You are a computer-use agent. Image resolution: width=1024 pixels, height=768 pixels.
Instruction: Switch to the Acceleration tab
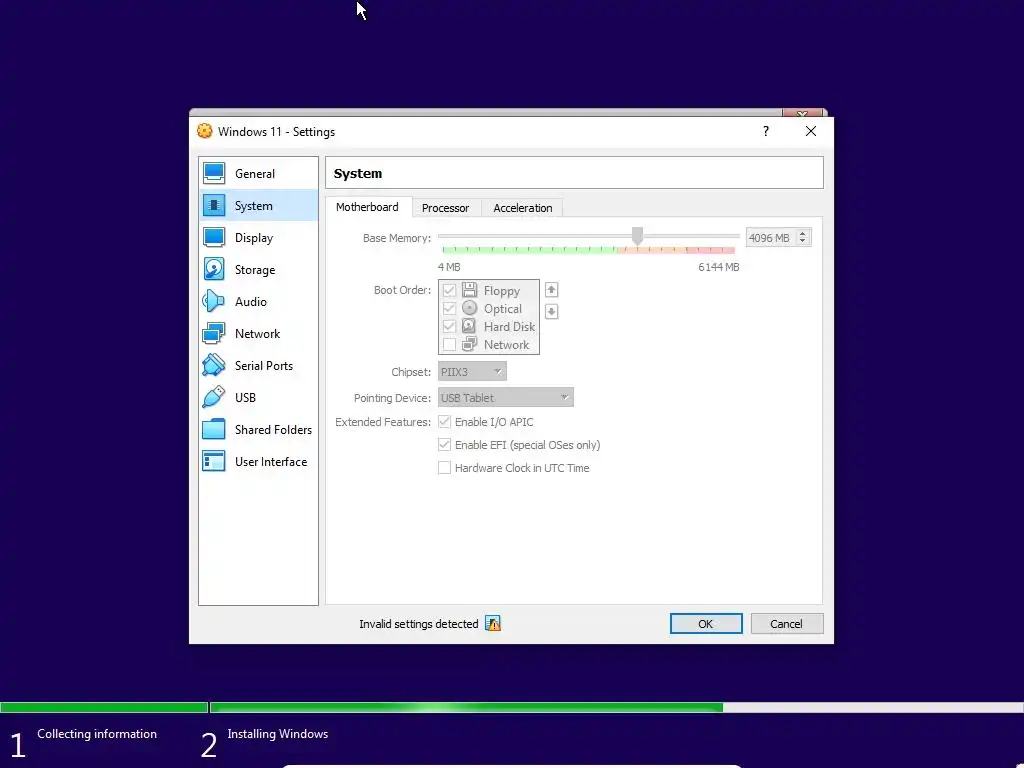click(522, 208)
